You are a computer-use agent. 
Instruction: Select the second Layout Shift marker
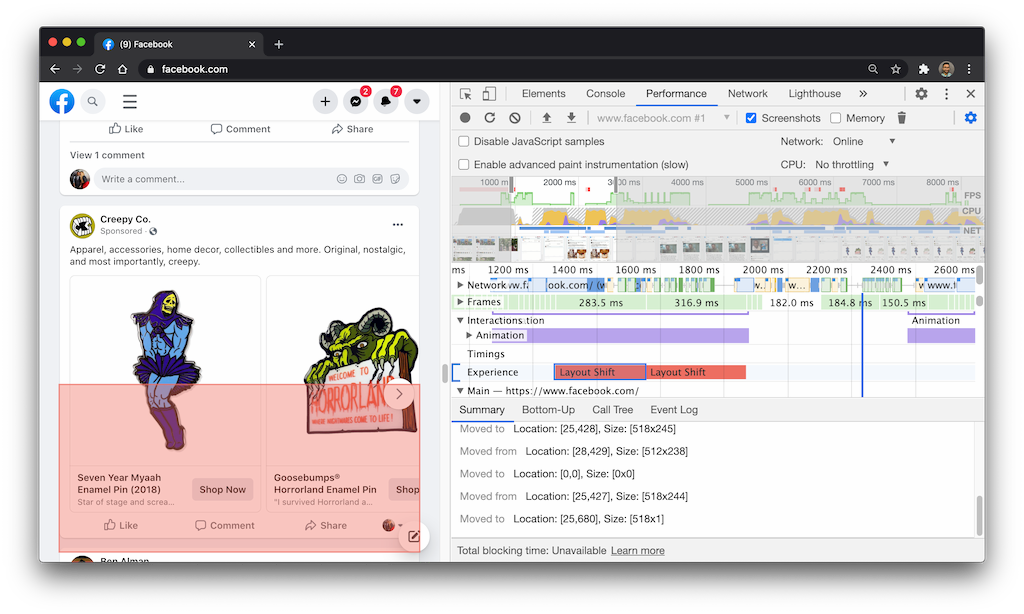click(696, 372)
